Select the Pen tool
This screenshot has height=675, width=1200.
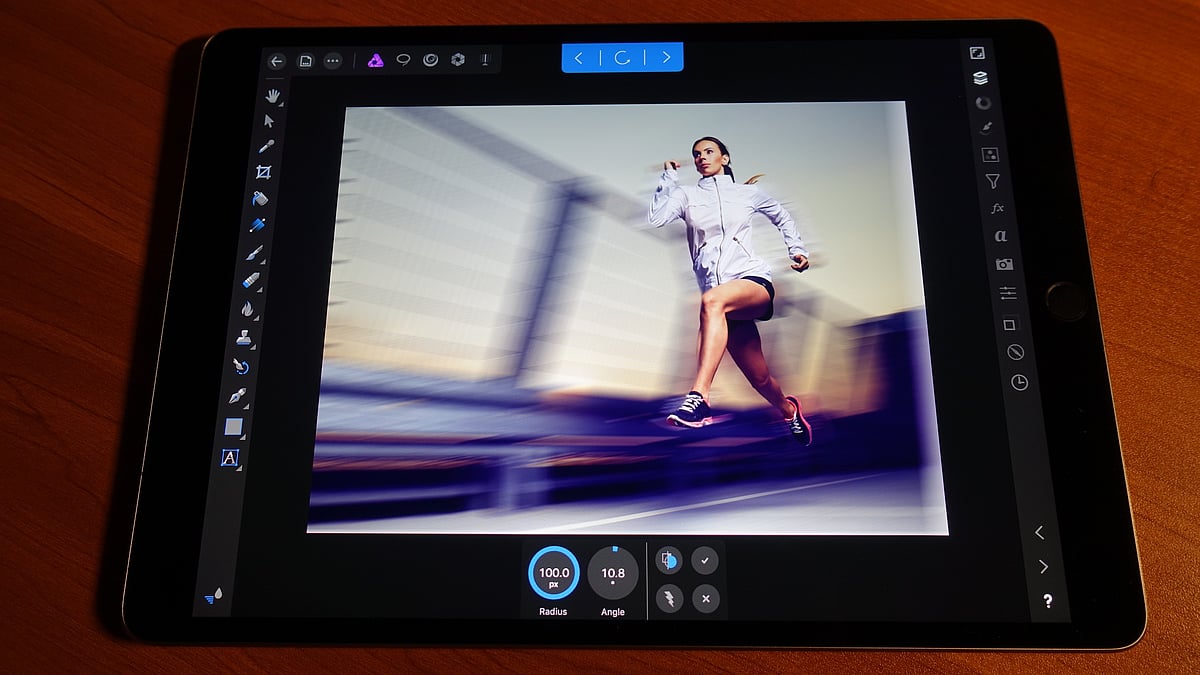click(x=238, y=396)
